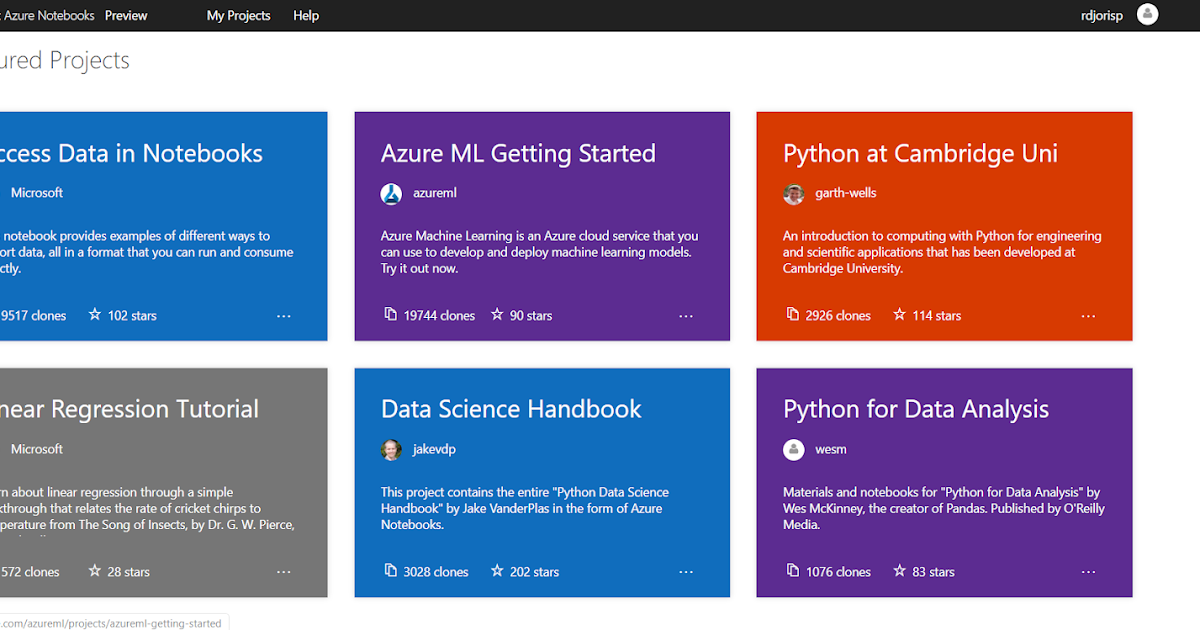The width and height of the screenshot is (1200, 630).
Task: Click wesm's avatar on Python for Data Analysis
Action: [793, 450]
